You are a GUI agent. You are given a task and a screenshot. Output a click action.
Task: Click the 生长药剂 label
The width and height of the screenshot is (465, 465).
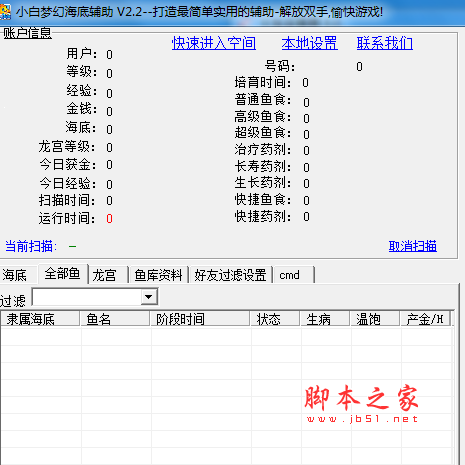(263, 183)
